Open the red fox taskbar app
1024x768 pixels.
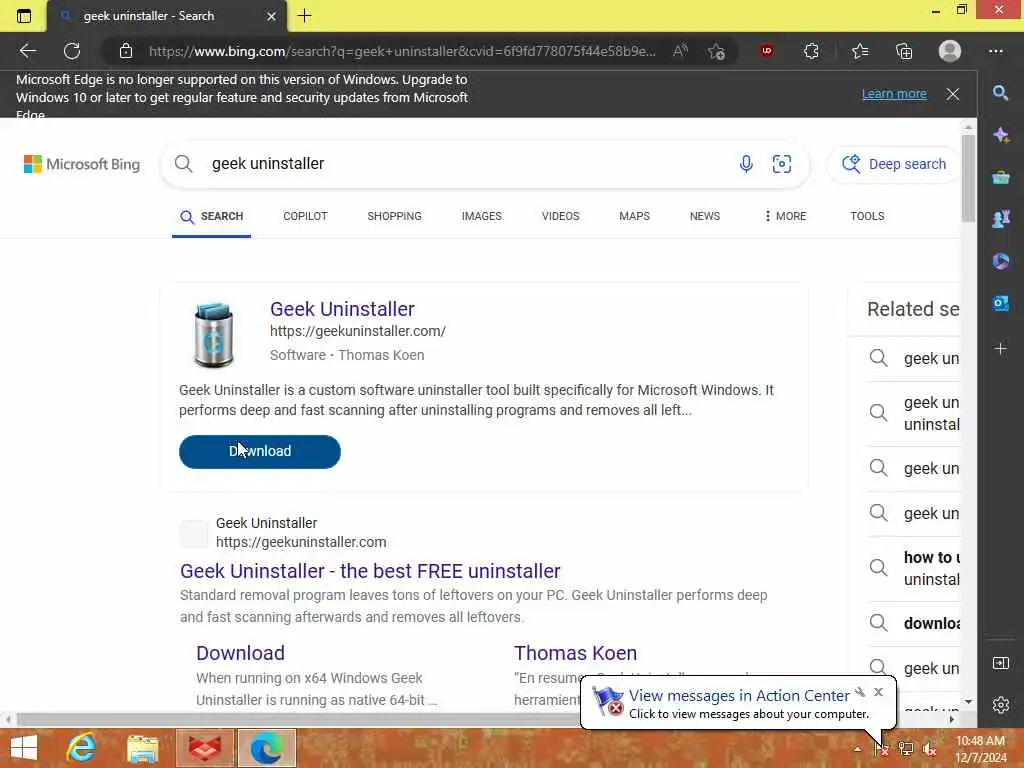[x=204, y=748]
